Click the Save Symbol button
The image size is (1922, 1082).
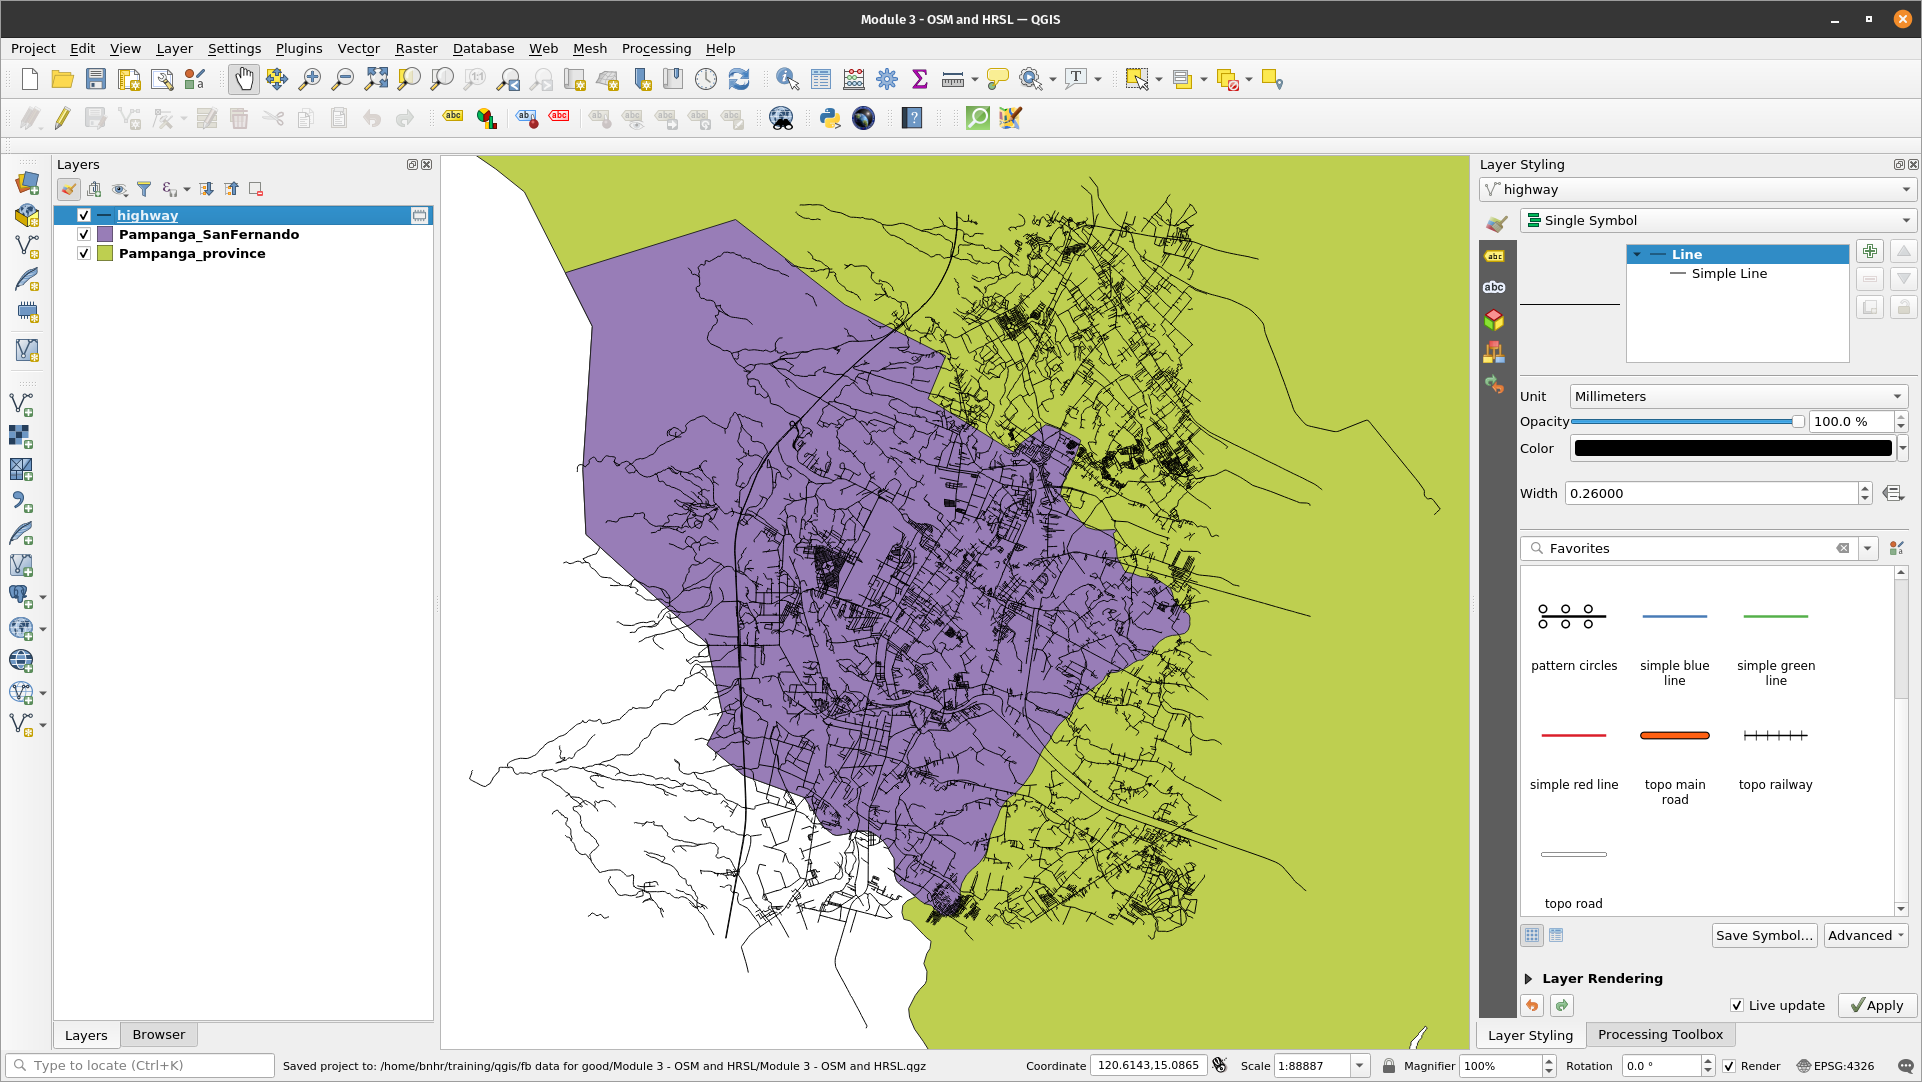pos(1764,935)
